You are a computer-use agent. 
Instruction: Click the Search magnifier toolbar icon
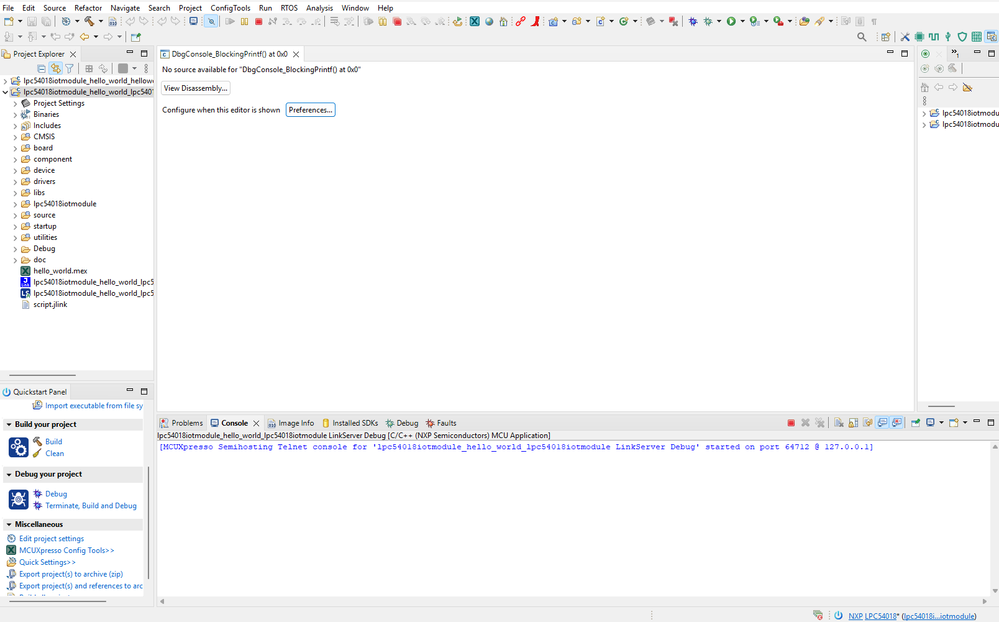pos(861,36)
